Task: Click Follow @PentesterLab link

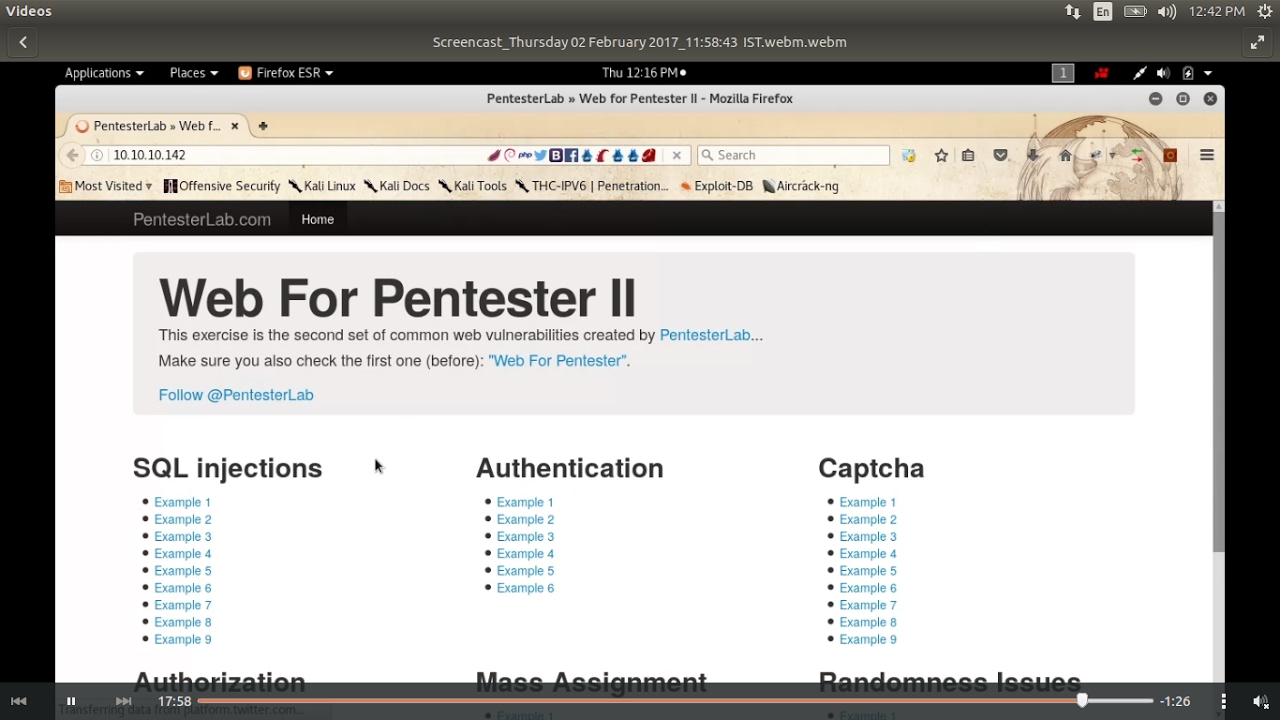Action: [236, 395]
